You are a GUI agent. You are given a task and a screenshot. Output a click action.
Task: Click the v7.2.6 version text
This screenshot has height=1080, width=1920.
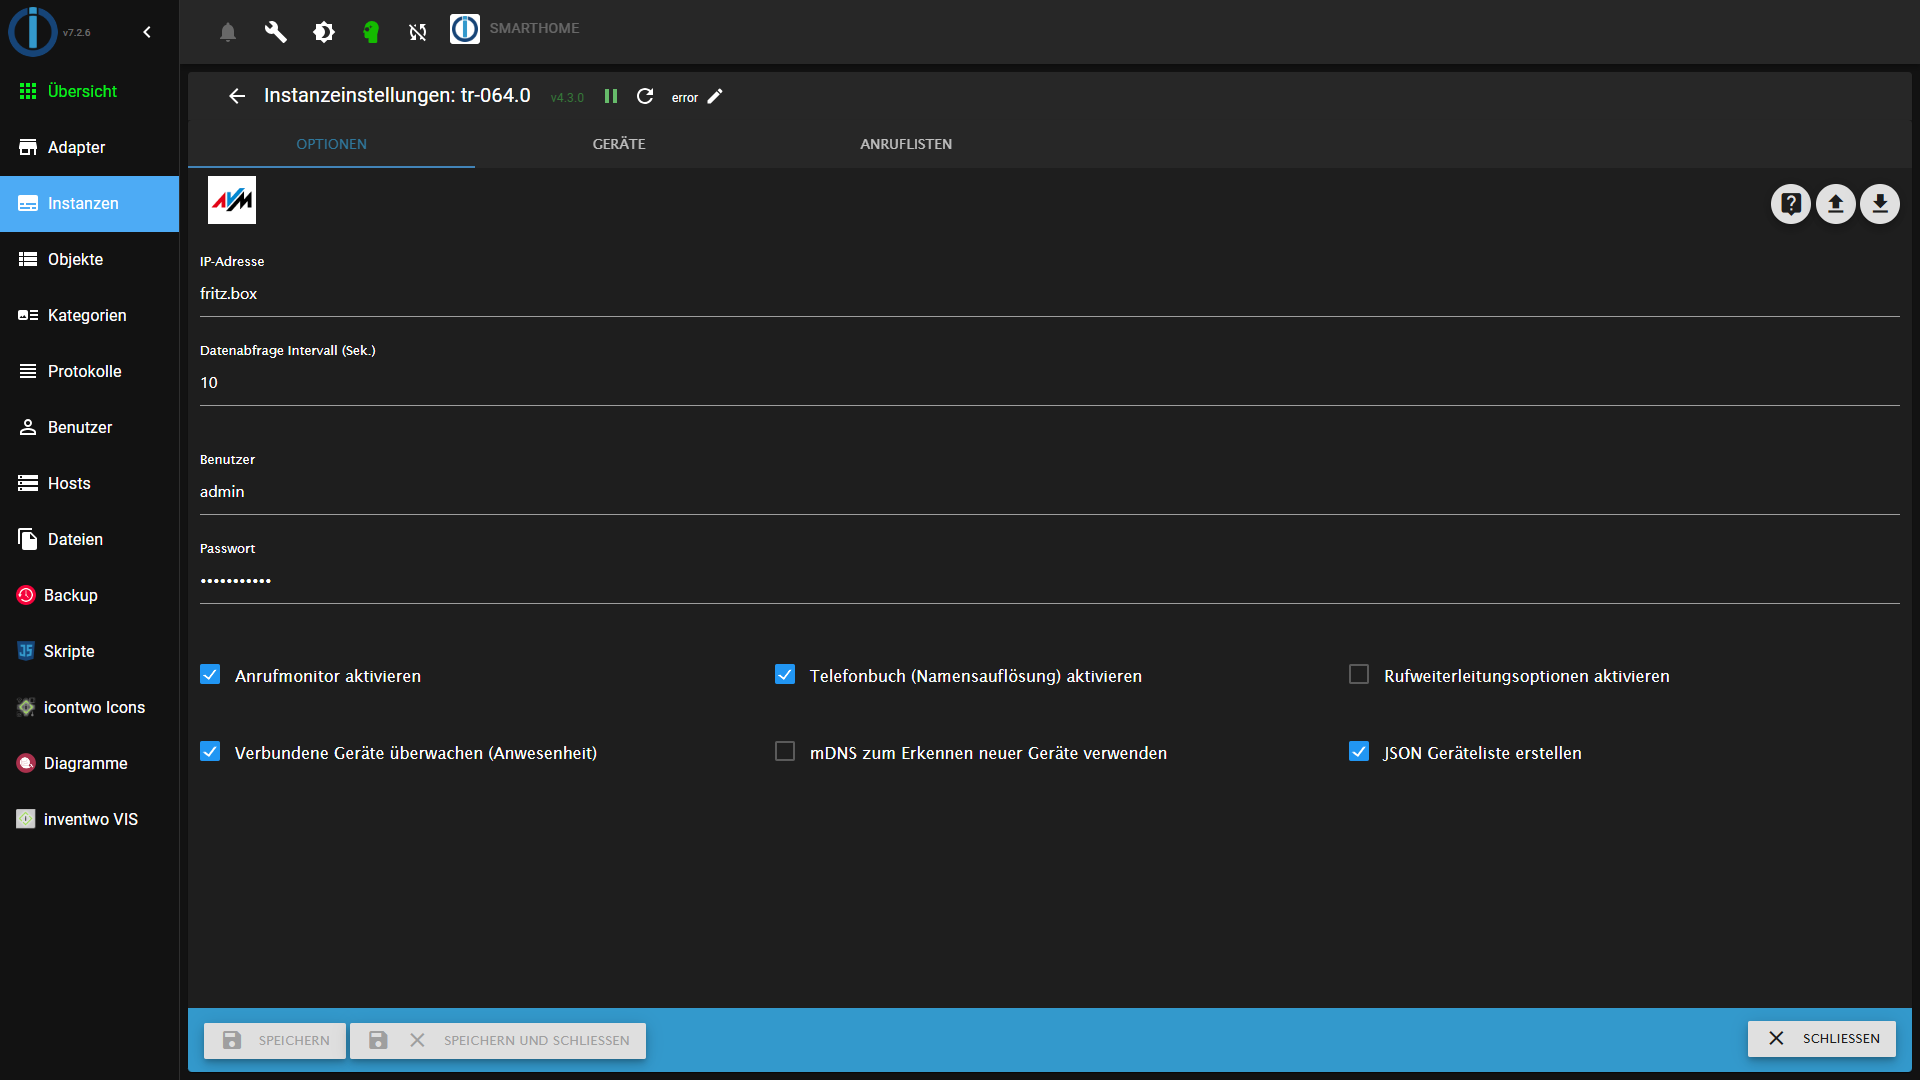click(x=76, y=33)
